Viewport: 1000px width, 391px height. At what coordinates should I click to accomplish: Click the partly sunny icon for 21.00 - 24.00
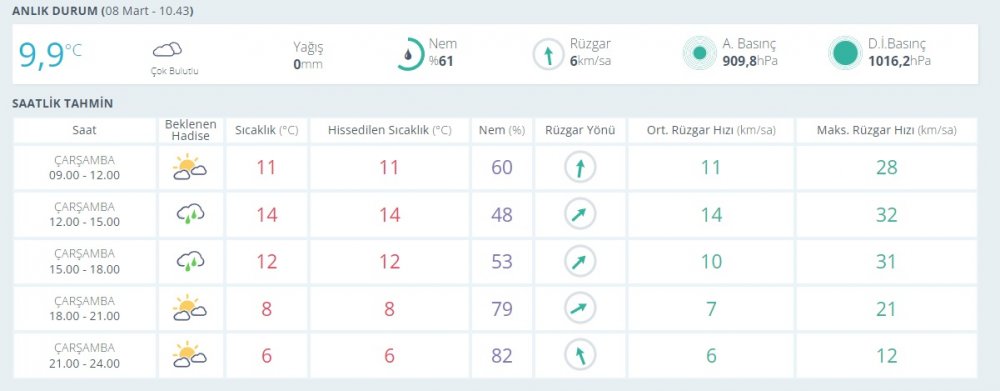click(190, 355)
